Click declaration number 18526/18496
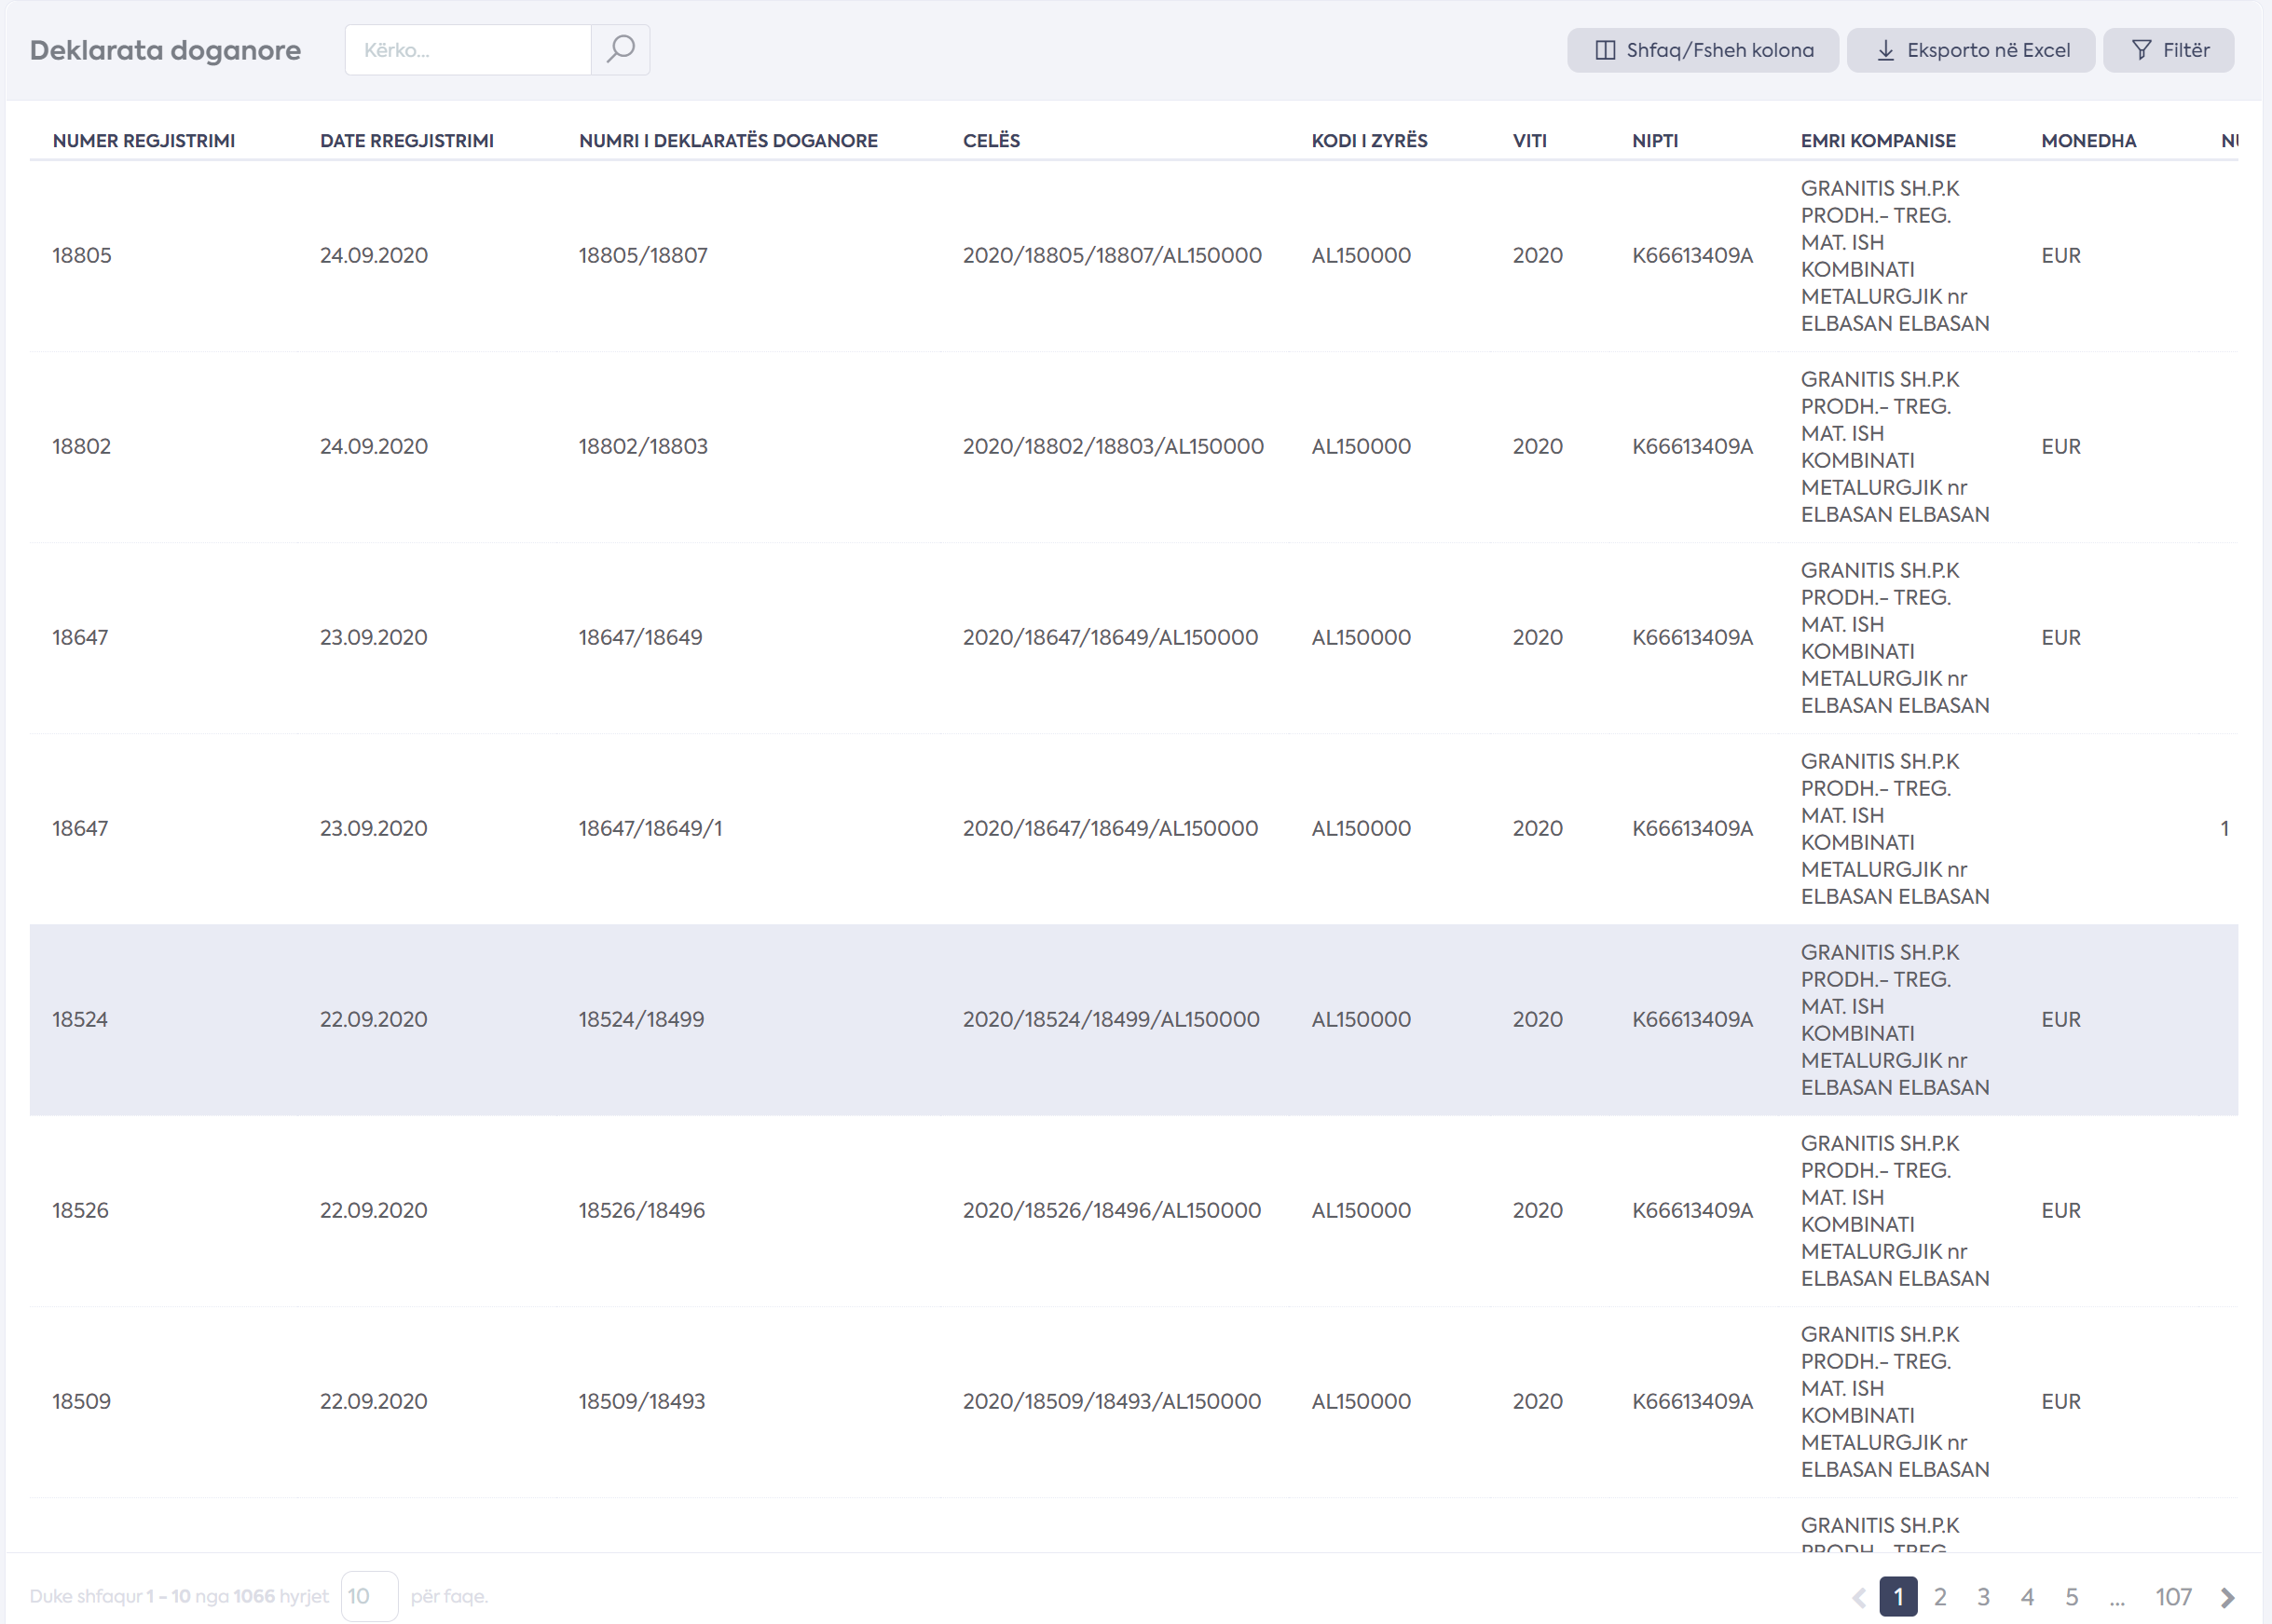 click(x=641, y=1211)
